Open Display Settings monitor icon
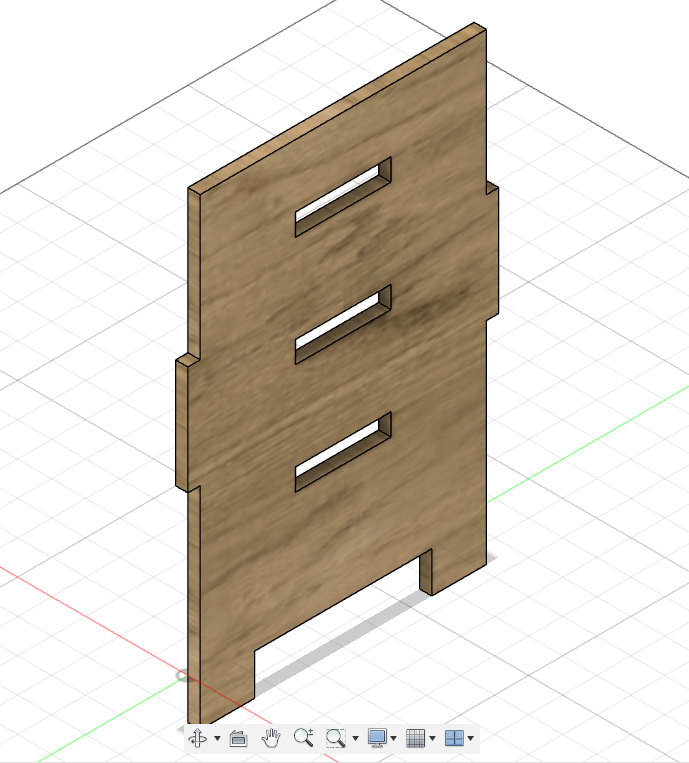Viewport: 689px width, 763px height. pos(378,738)
